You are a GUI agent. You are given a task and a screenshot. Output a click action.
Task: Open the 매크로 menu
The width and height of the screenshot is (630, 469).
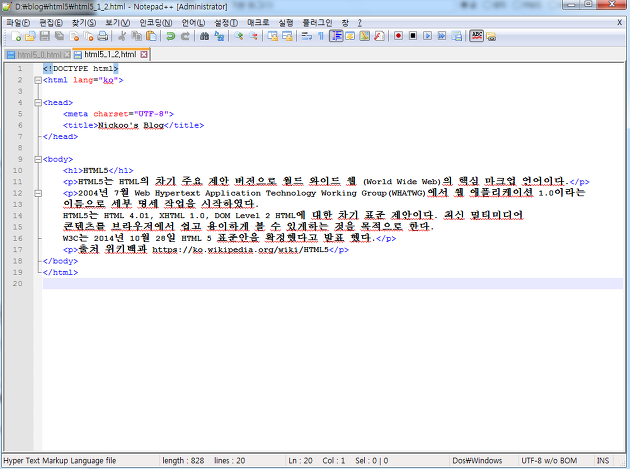[x=258, y=23]
